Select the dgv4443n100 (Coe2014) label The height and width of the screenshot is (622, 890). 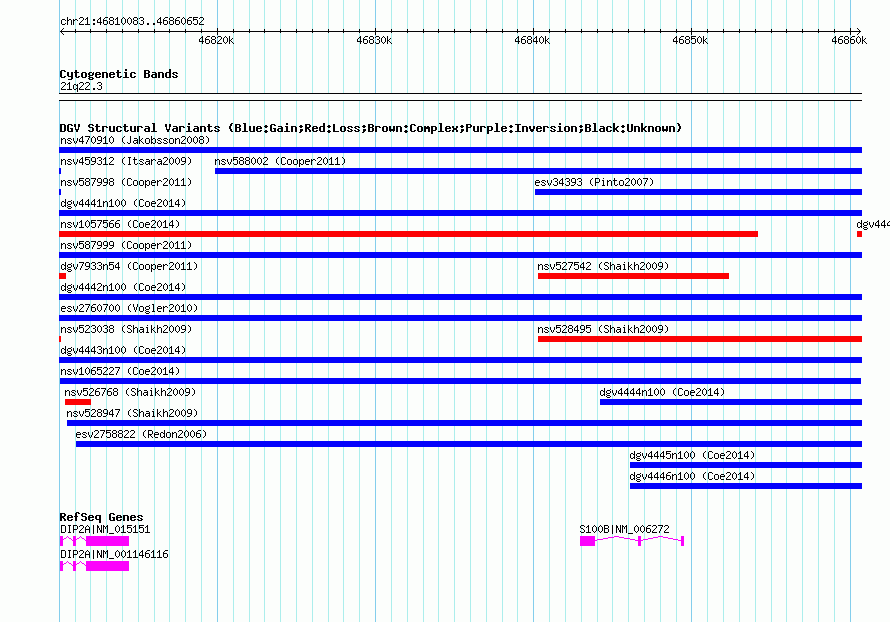[x=123, y=350]
